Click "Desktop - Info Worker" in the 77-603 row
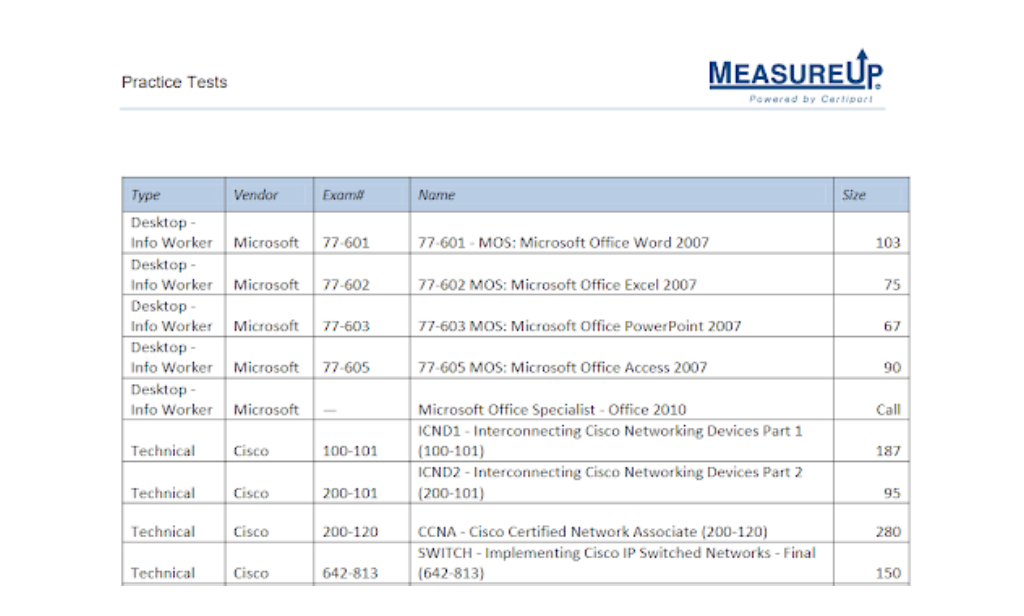1024x616 pixels. [172, 316]
